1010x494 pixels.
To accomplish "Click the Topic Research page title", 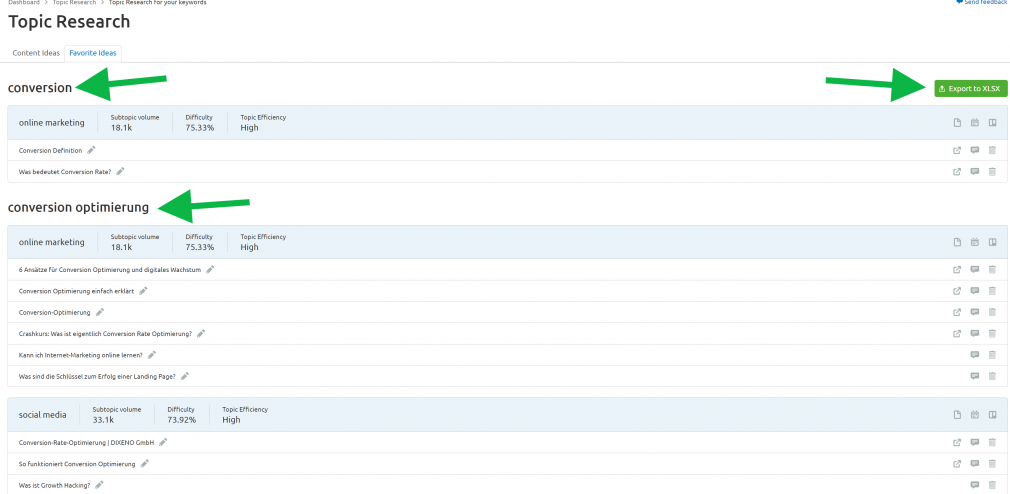I will pos(69,22).
